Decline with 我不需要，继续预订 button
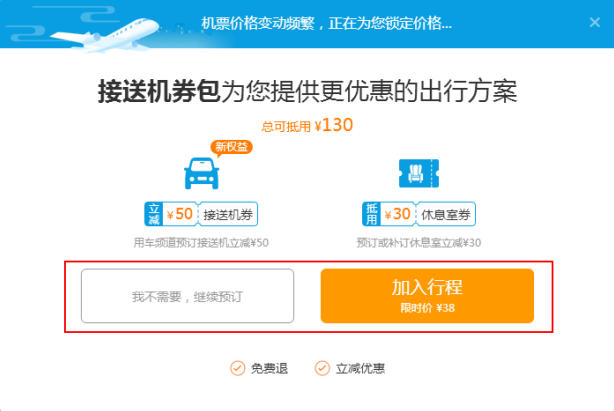614x411 pixels. tap(188, 296)
